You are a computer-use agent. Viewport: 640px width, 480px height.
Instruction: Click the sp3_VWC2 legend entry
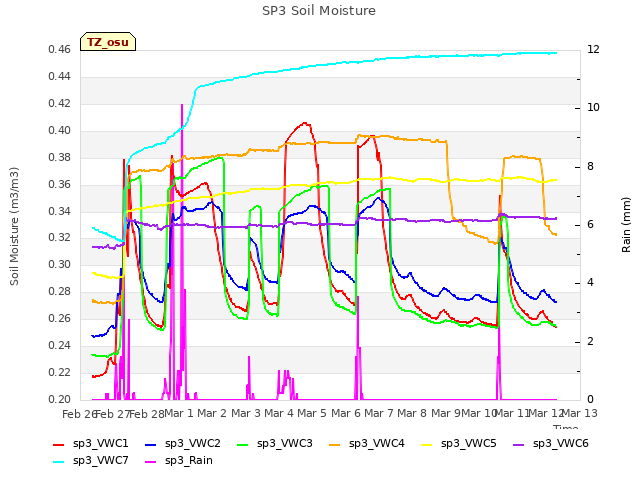point(182,443)
